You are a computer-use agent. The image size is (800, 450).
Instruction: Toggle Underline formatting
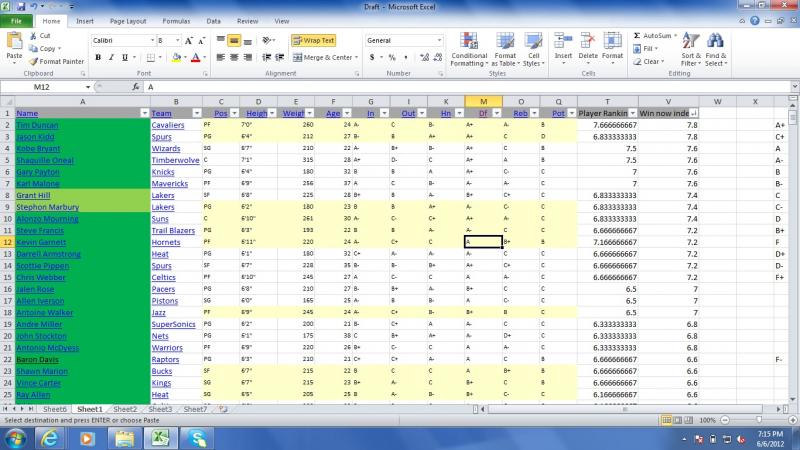tap(124, 58)
